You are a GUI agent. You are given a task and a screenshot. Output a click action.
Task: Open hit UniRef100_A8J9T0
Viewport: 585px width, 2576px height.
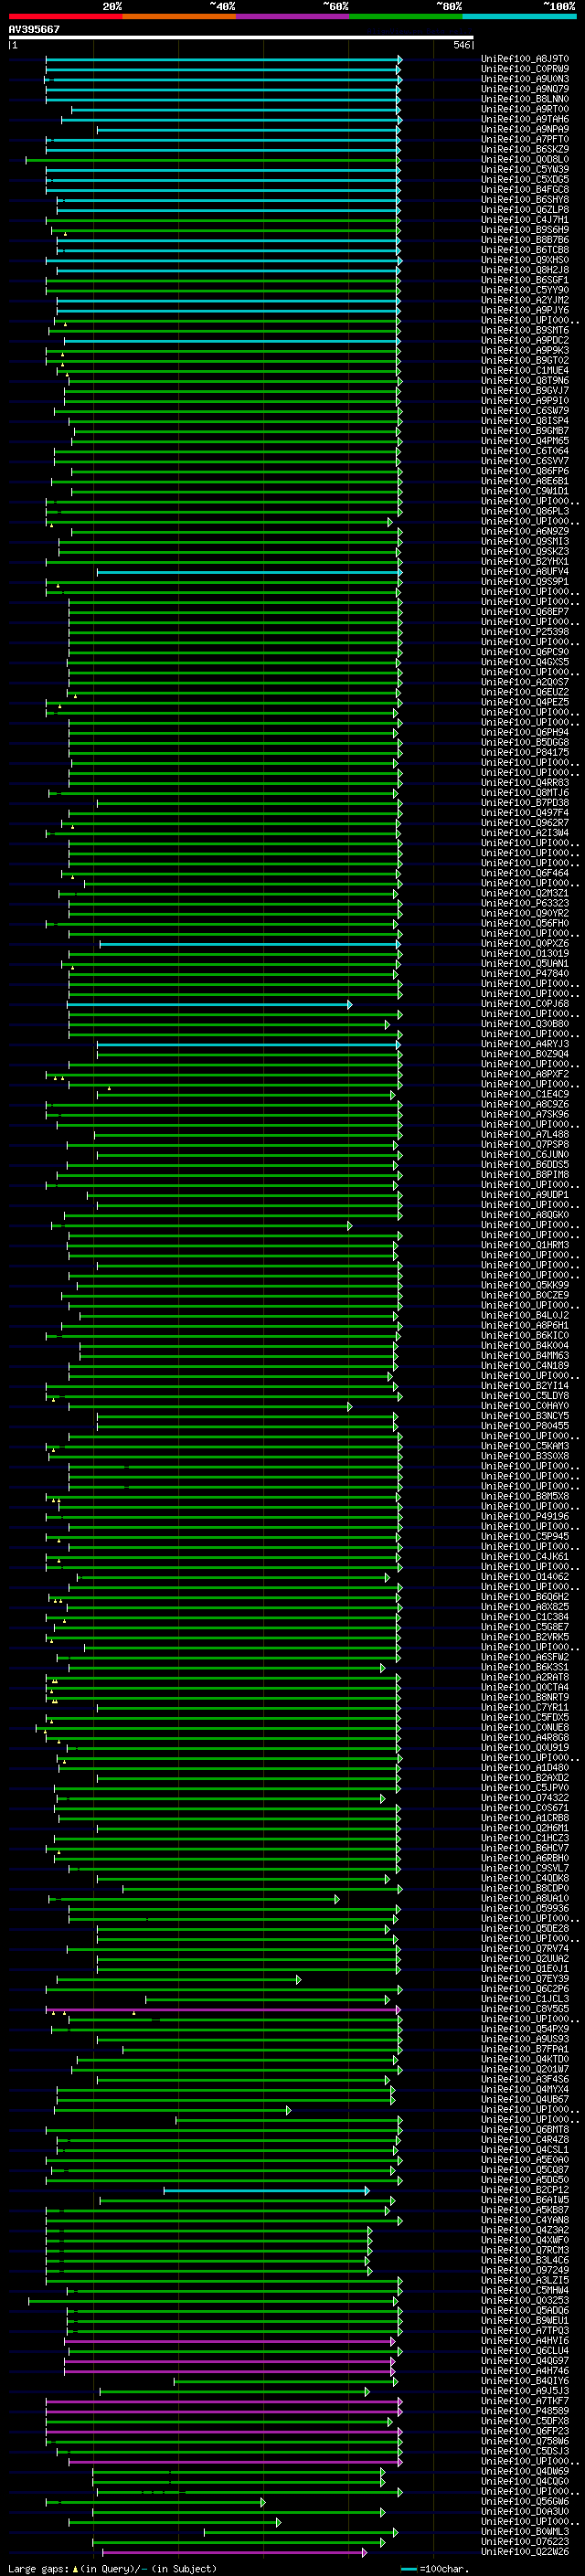click(525, 59)
